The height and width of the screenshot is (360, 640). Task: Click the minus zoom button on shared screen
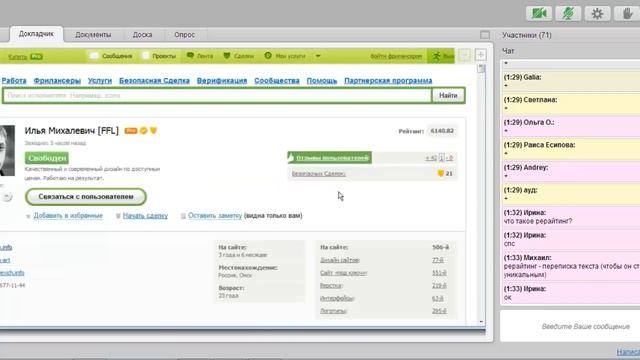point(464,55)
